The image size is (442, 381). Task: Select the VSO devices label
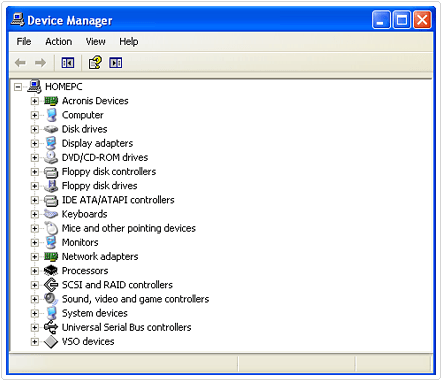88,342
